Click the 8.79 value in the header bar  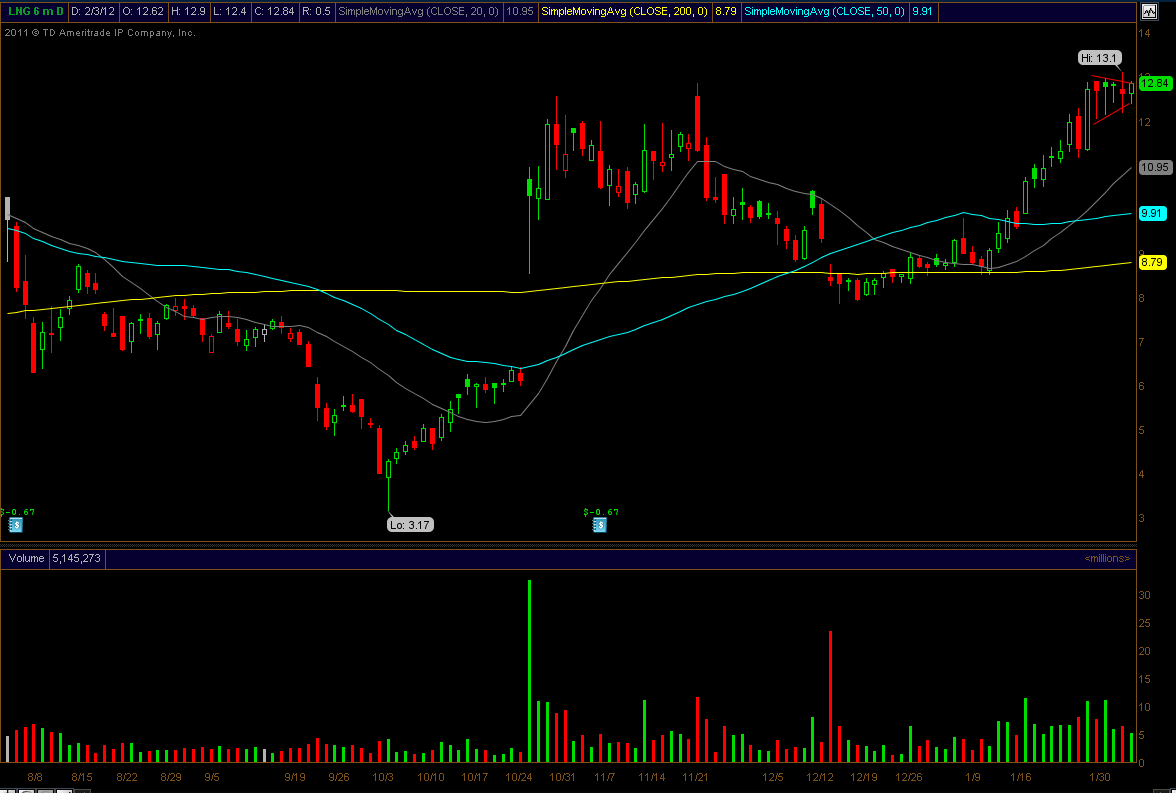[x=725, y=11]
